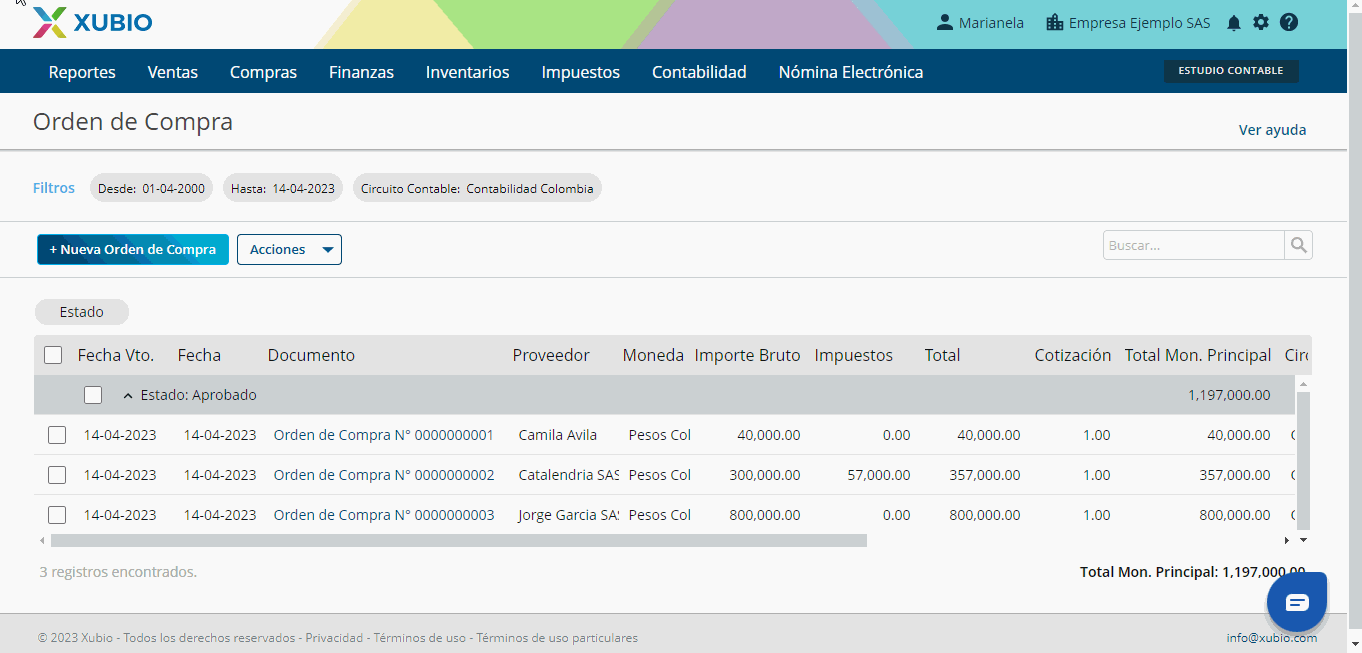The image size is (1362, 653).
Task: Sort by Fecha Vto. column header
Action: coord(116,355)
